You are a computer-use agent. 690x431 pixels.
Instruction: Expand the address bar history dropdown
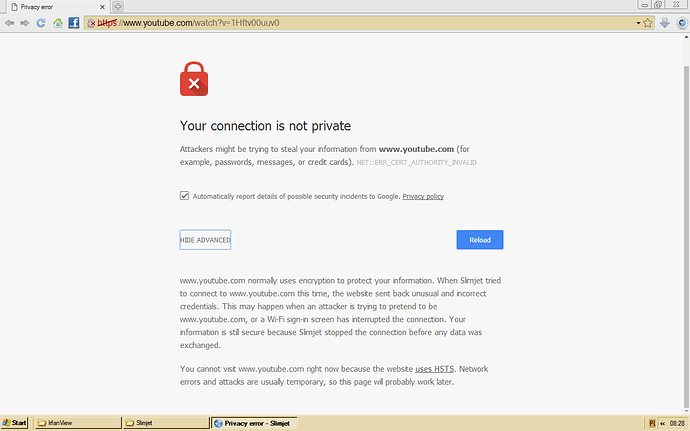(638, 23)
